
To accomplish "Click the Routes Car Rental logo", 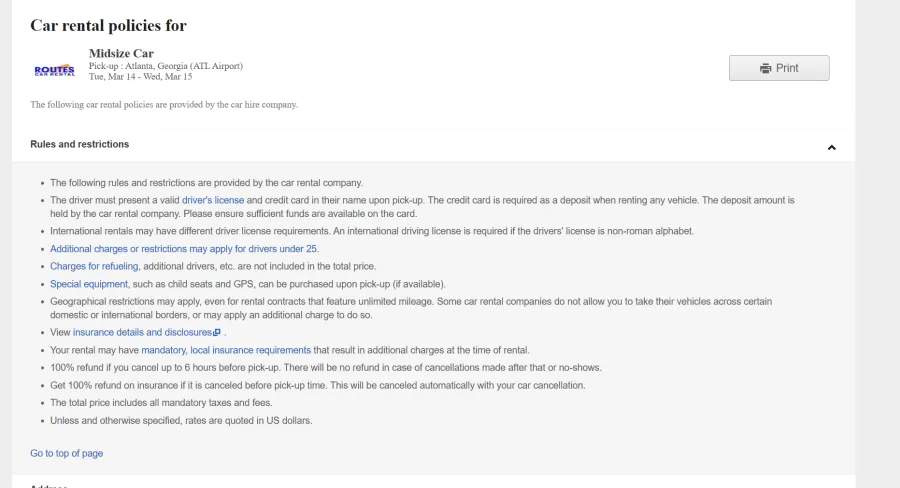I will pos(54,70).
